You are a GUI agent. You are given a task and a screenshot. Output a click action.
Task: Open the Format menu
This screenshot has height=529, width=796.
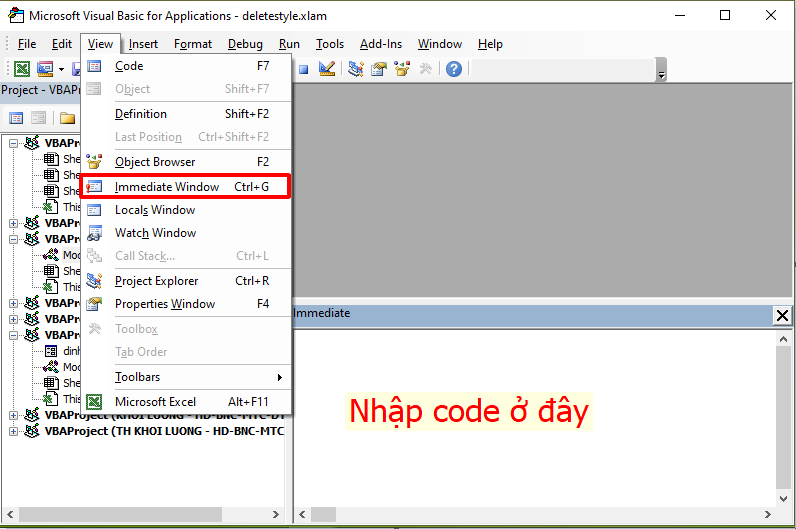[193, 44]
